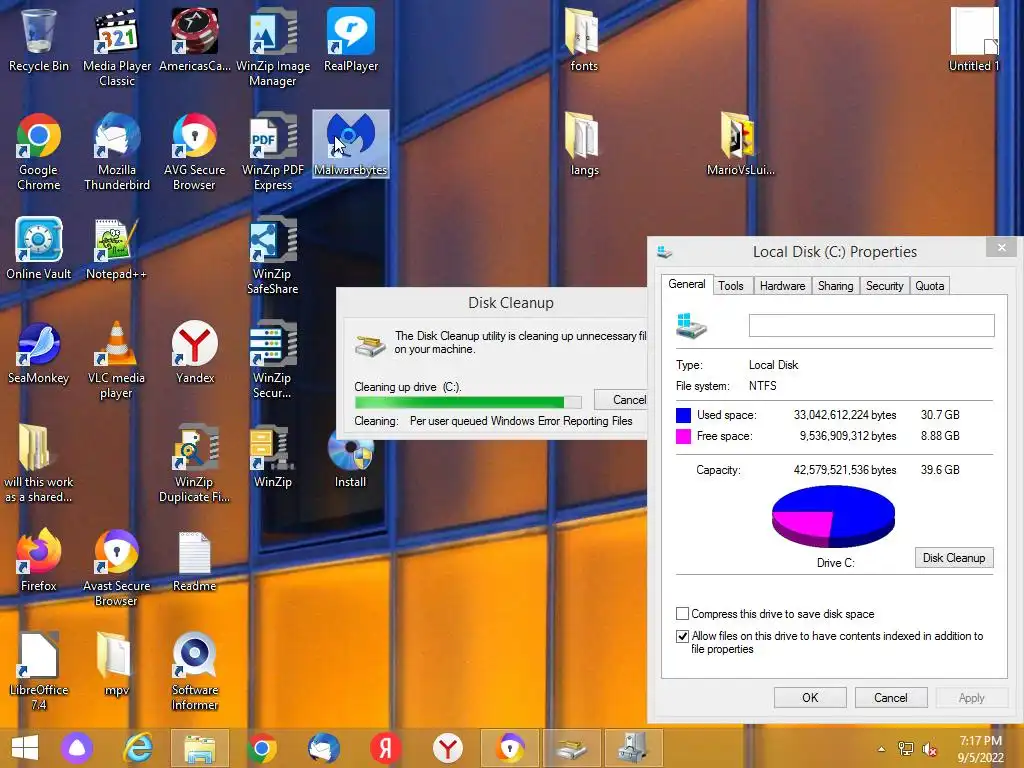Click the Disk Cleanup button in Properties

pos(953,558)
